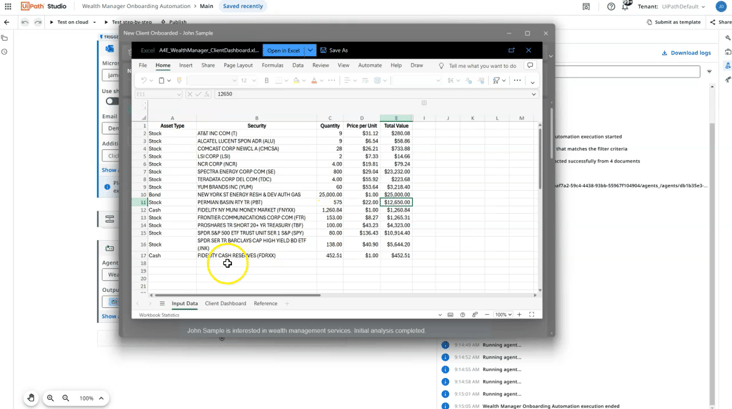Pop out the Excel viewer to new window

click(512, 50)
